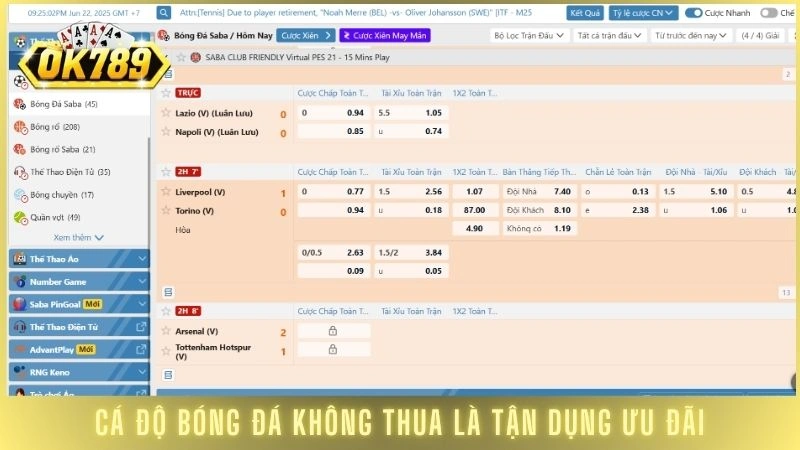Expand Xem thêm to show more sports
The image size is (800, 450).
tap(78, 238)
